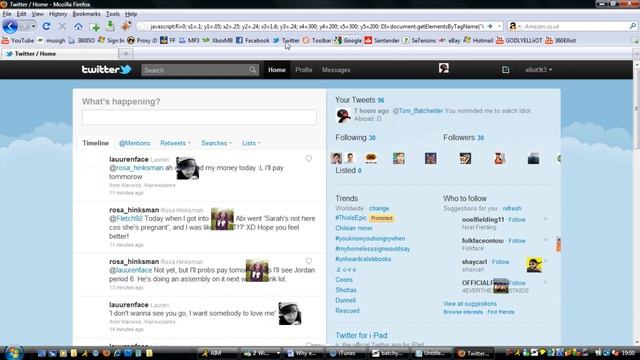Click the Home link in Twitter header
Image resolution: width=640 pixels, height=360 pixels.
point(277,70)
